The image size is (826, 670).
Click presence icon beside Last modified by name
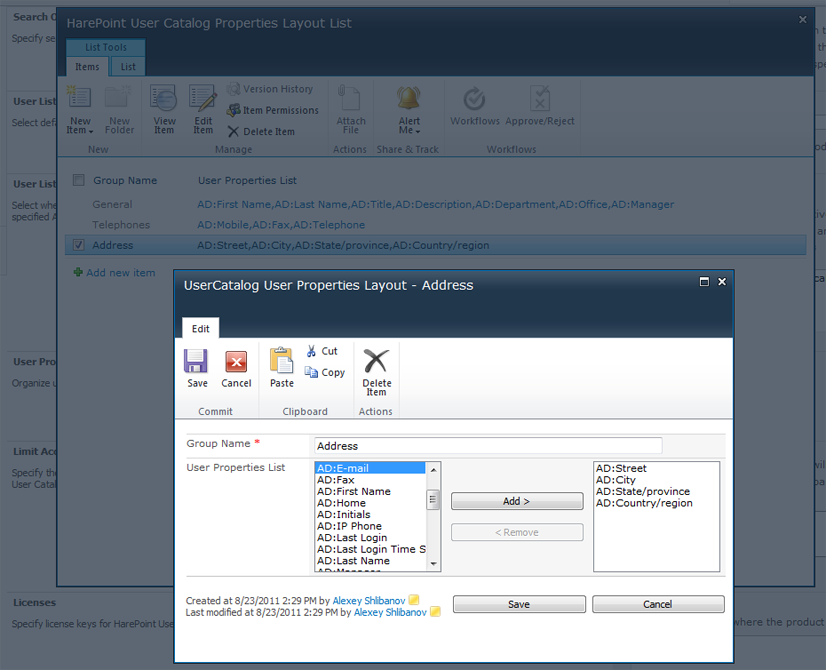[x=435, y=612]
